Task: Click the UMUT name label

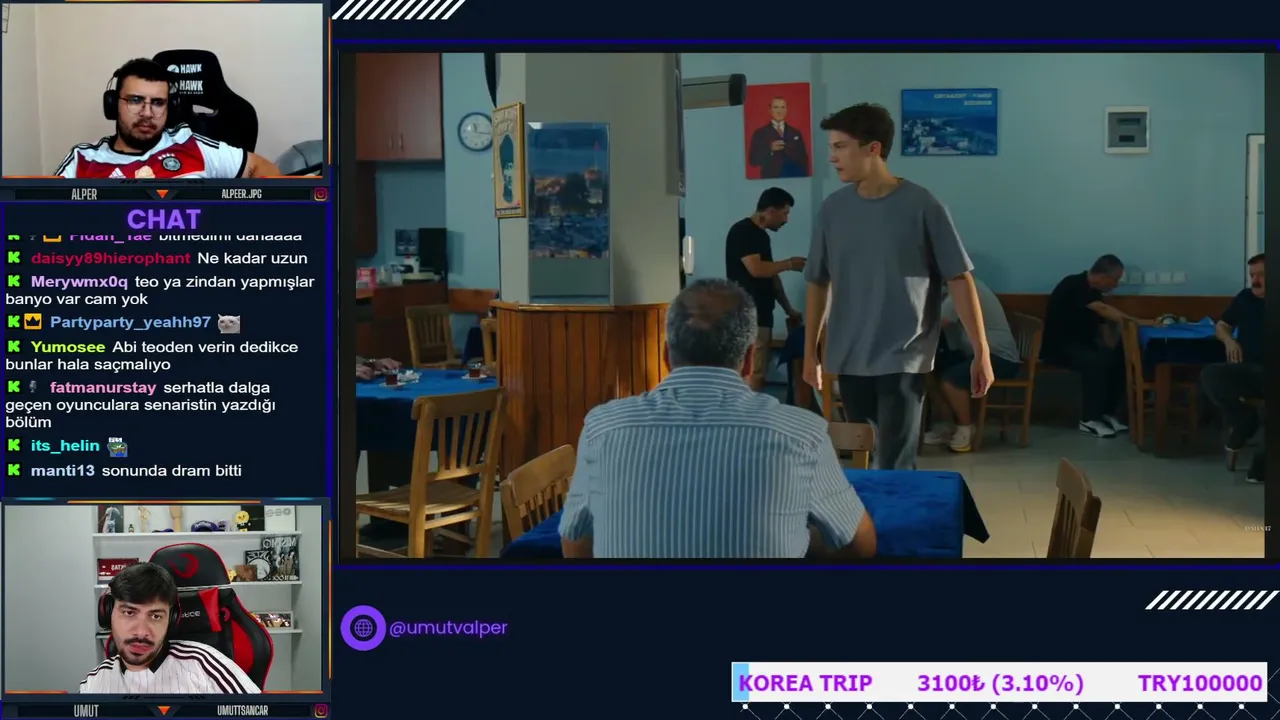Action: click(x=86, y=711)
